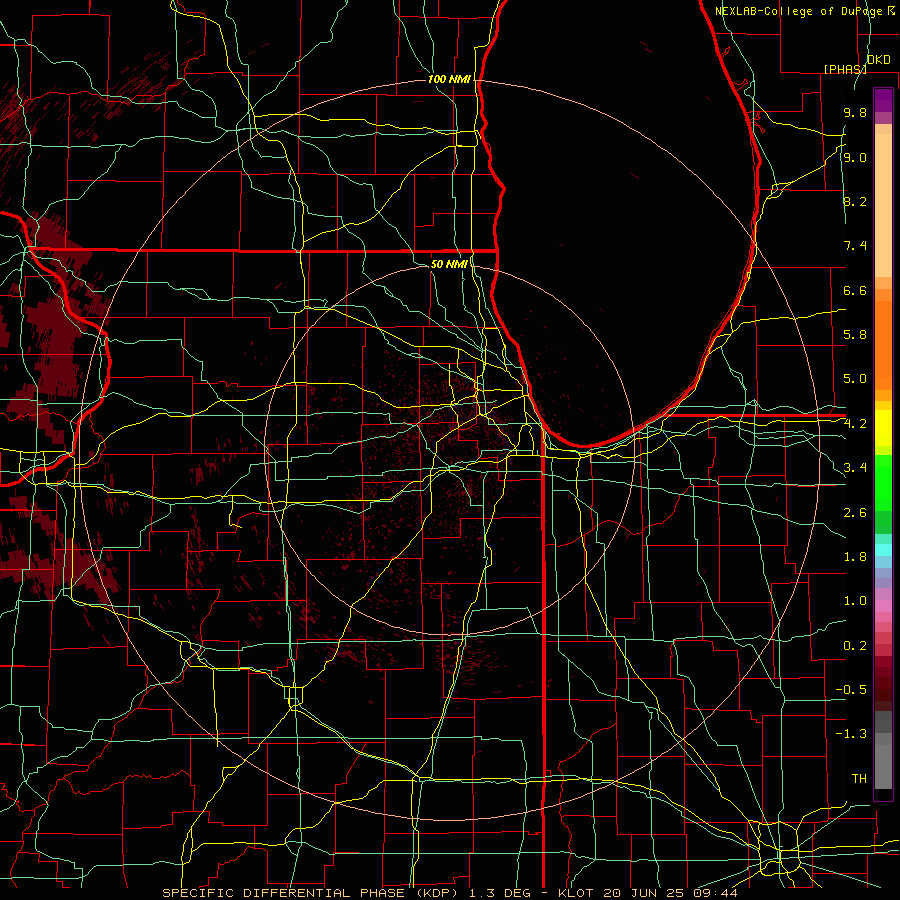Click the '1.0' scale value
Viewport: 900px width, 900px height.
(x=855, y=601)
